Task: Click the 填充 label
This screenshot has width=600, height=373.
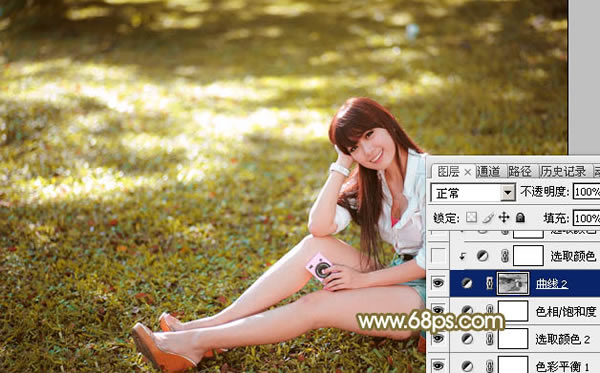Action: coord(557,218)
